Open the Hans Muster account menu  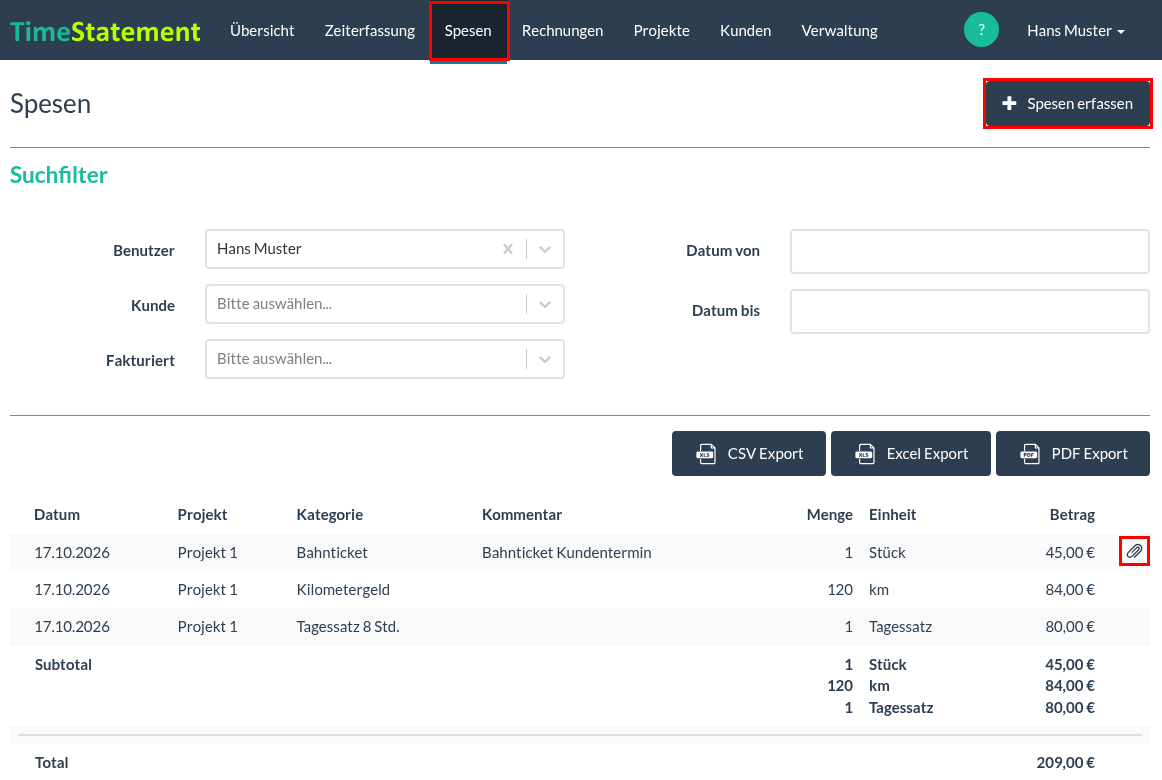[x=1075, y=30]
